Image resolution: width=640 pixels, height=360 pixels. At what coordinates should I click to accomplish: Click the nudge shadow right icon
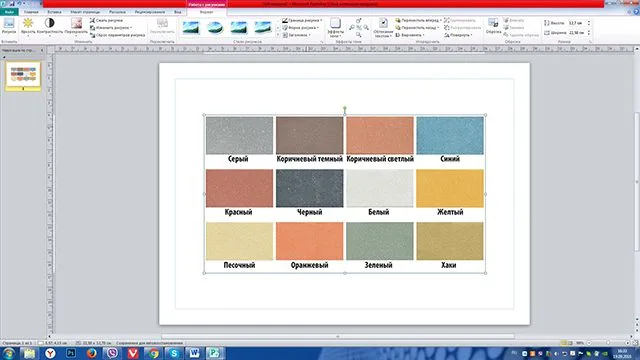click(366, 28)
